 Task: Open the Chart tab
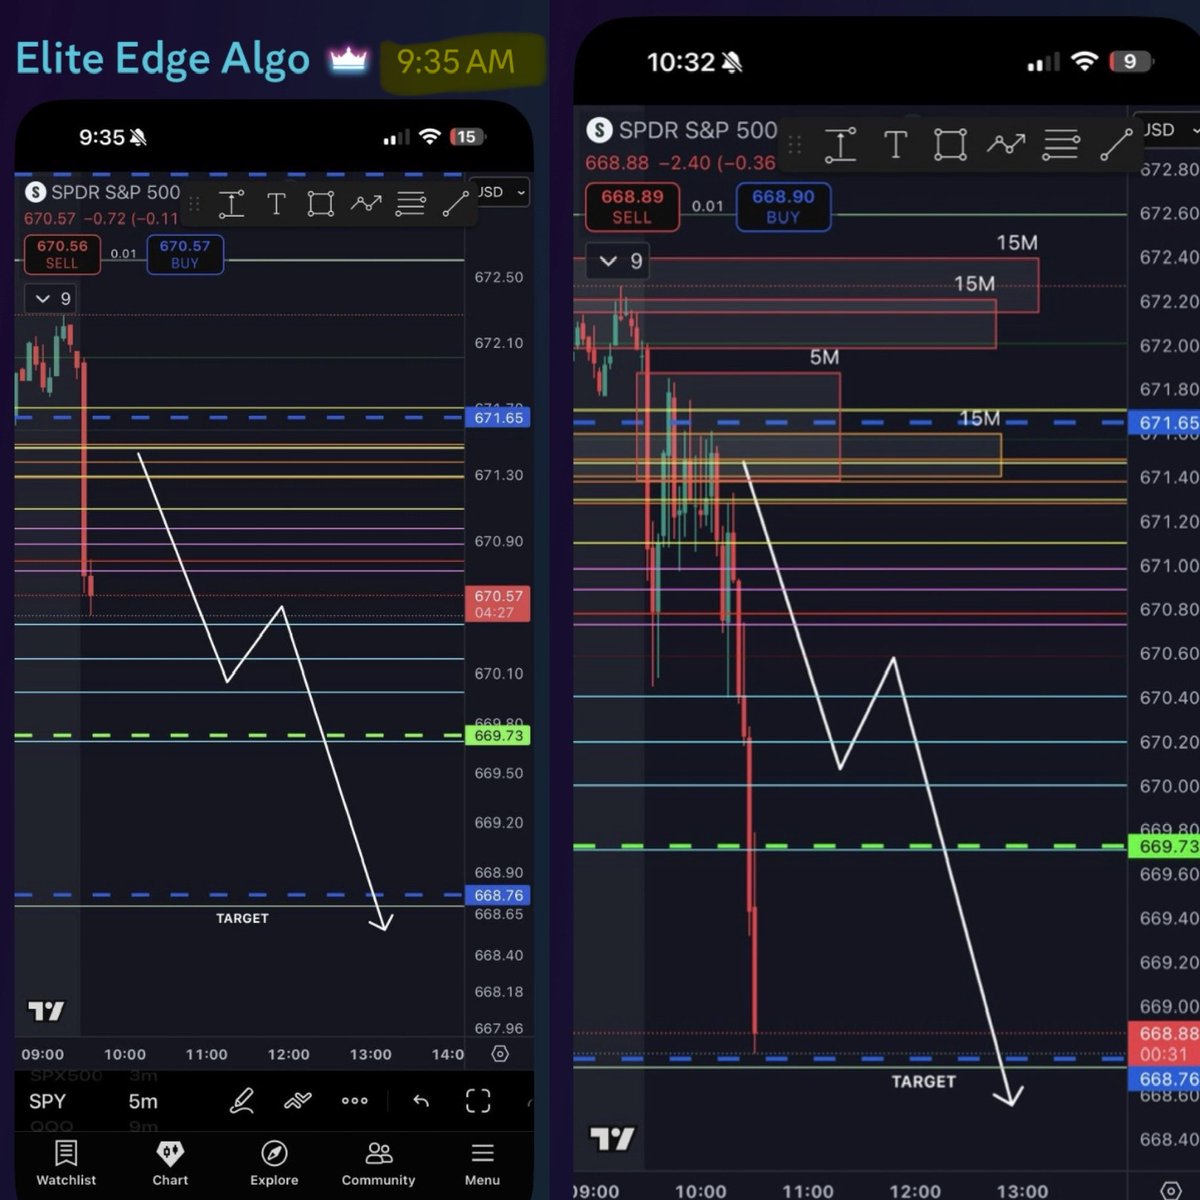(170, 1164)
